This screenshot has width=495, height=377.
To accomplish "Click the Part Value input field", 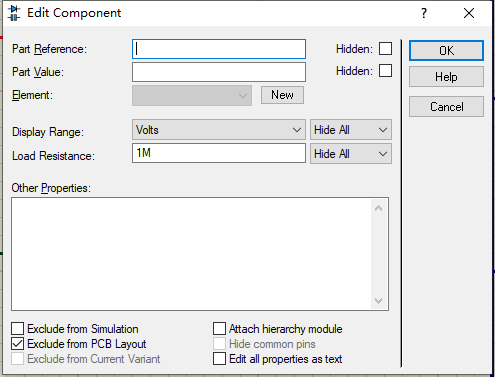I will [x=219, y=72].
